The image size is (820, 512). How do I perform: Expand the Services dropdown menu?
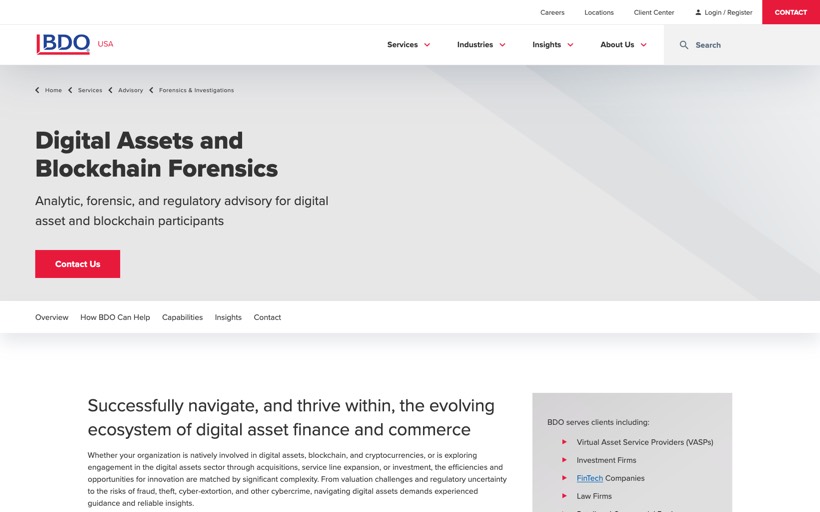pyautogui.click(x=408, y=44)
